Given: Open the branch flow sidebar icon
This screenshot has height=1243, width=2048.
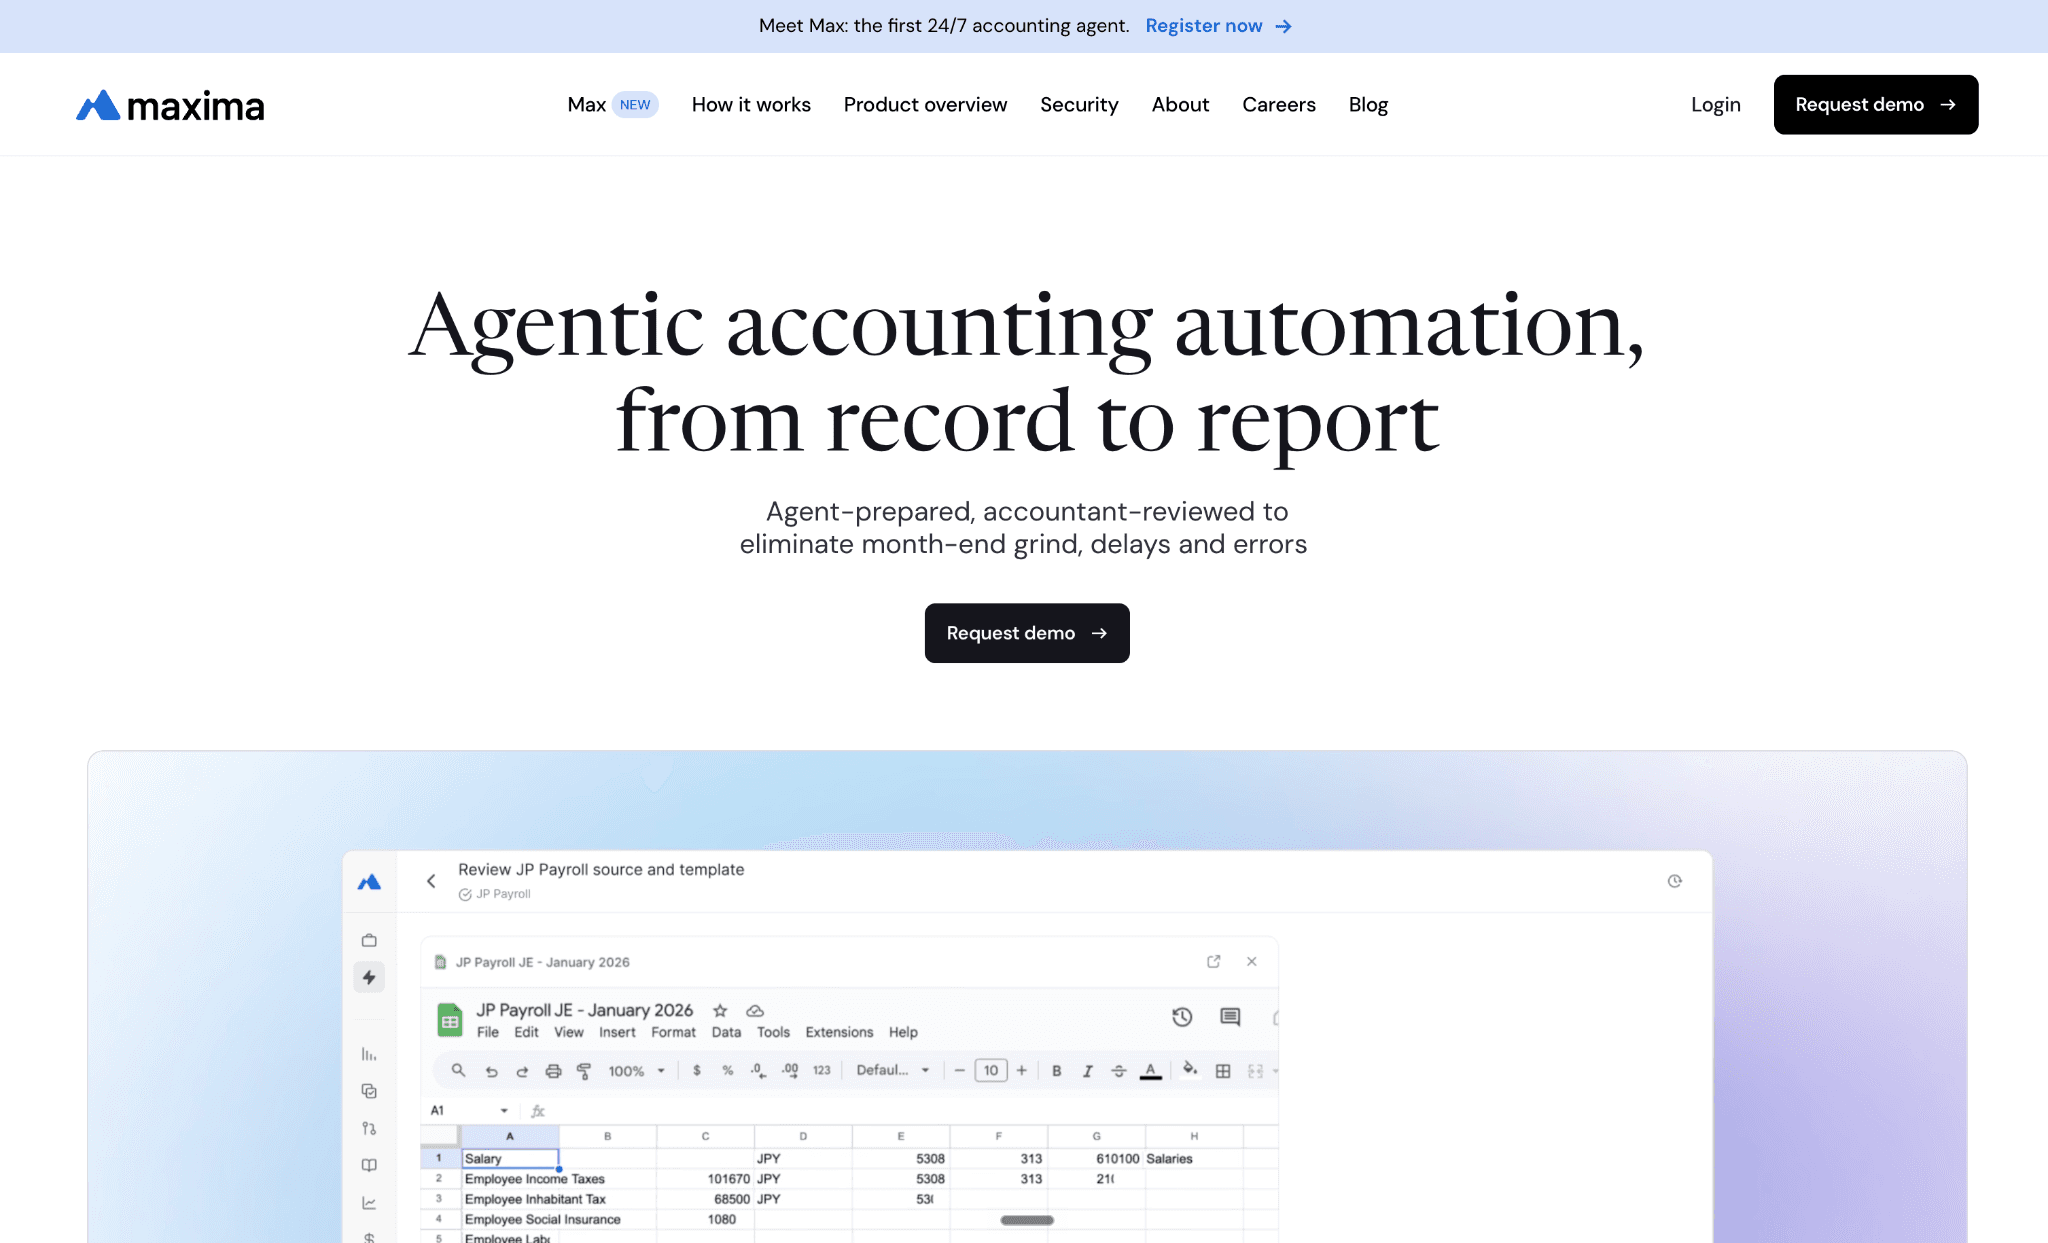Looking at the screenshot, I should click(x=369, y=1128).
